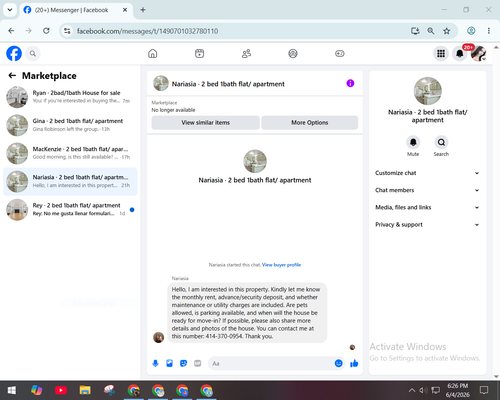
Task: Click the address bar URL
Action: pos(147,31)
